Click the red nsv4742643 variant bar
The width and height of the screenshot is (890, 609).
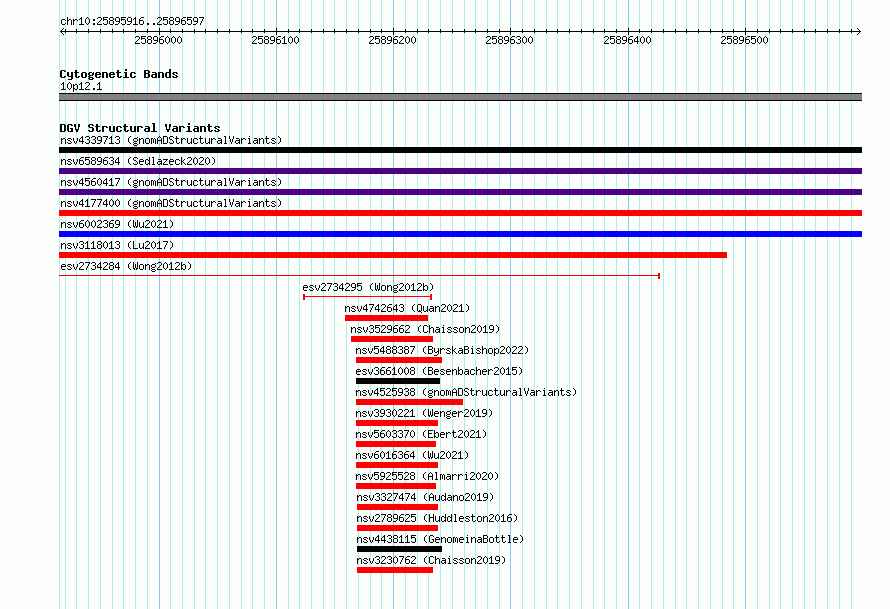point(387,318)
